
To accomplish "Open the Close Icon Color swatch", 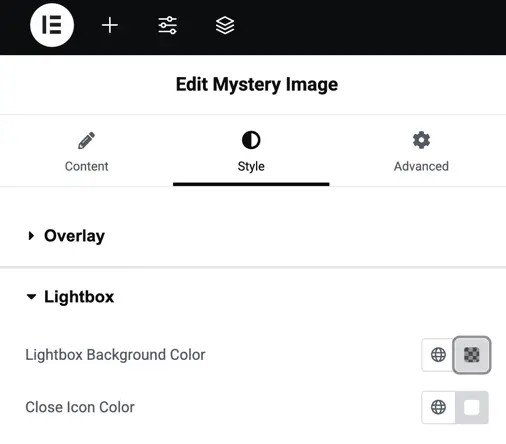I will (x=472, y=407).
